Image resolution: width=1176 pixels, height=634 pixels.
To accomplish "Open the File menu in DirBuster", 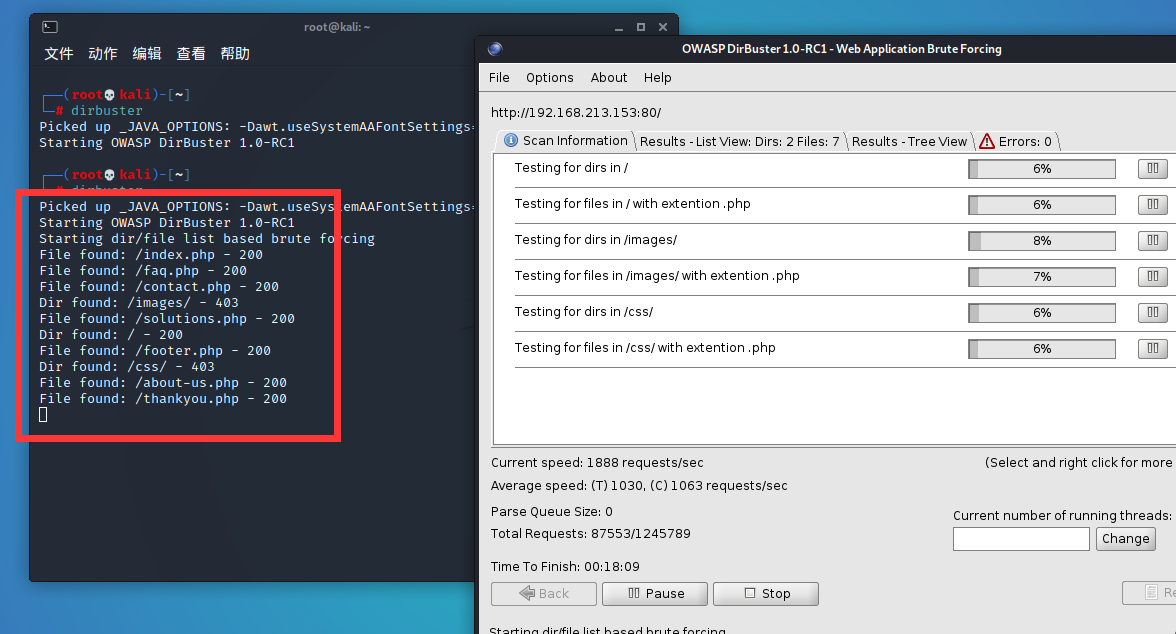I will click(x=499, y=77).
